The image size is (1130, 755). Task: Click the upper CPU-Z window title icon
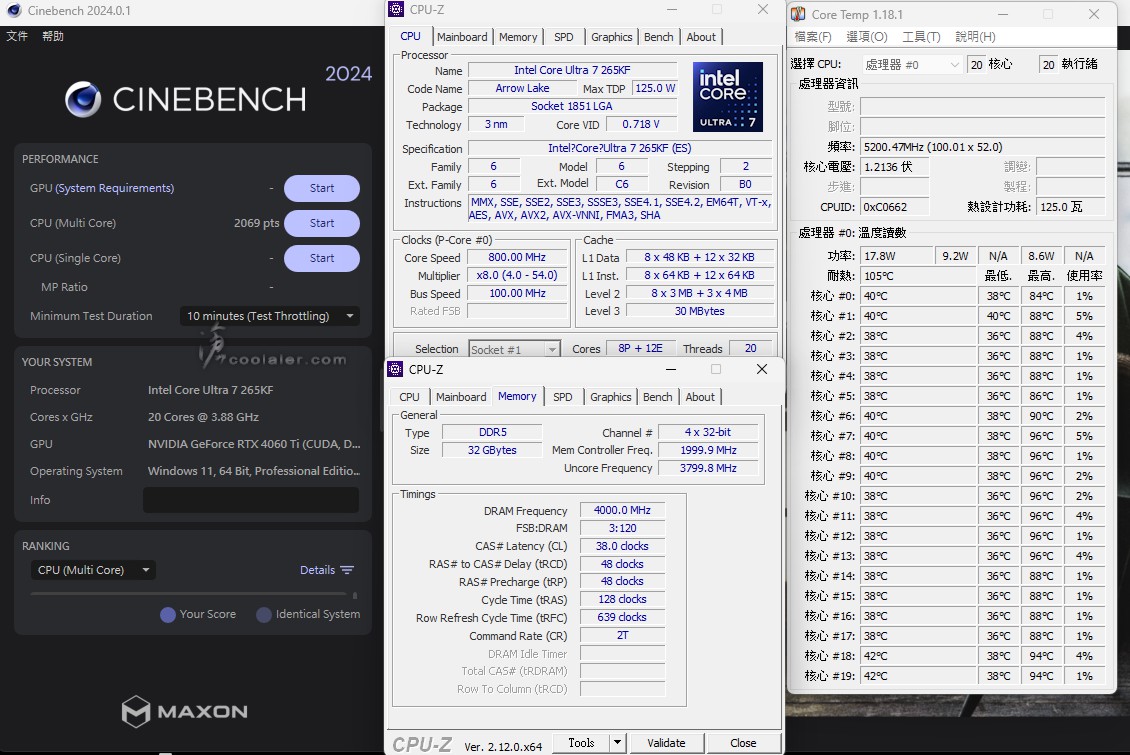[x=396, y=9]
